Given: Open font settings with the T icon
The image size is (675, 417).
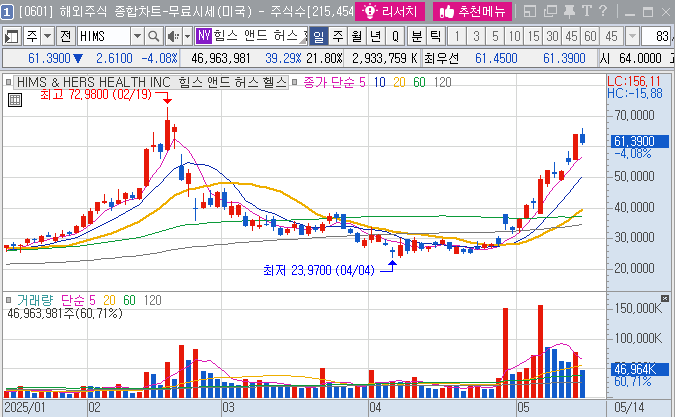Looking at the screenshot, I should coord(586,11).
